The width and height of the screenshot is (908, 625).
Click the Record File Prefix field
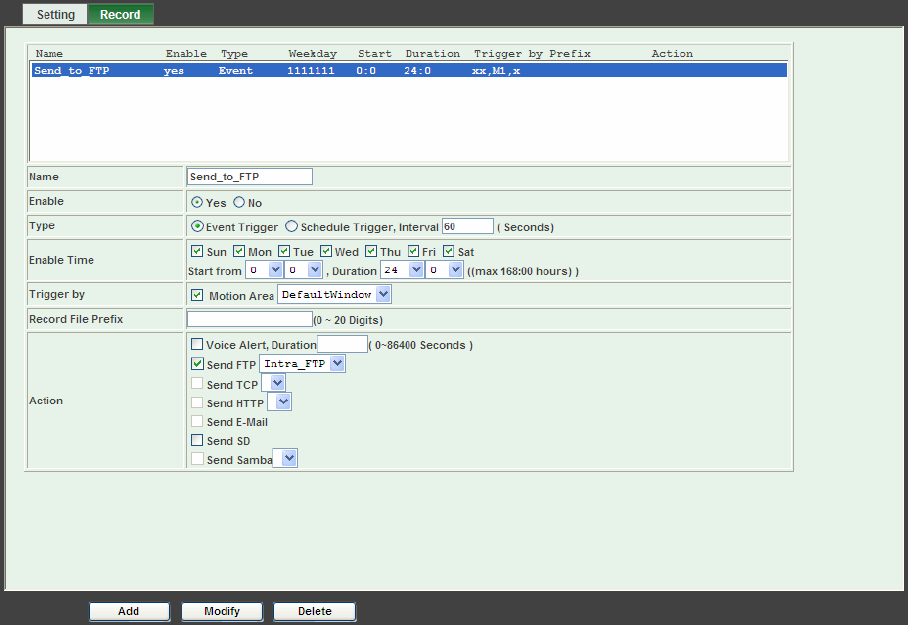(x=250, y=319)
